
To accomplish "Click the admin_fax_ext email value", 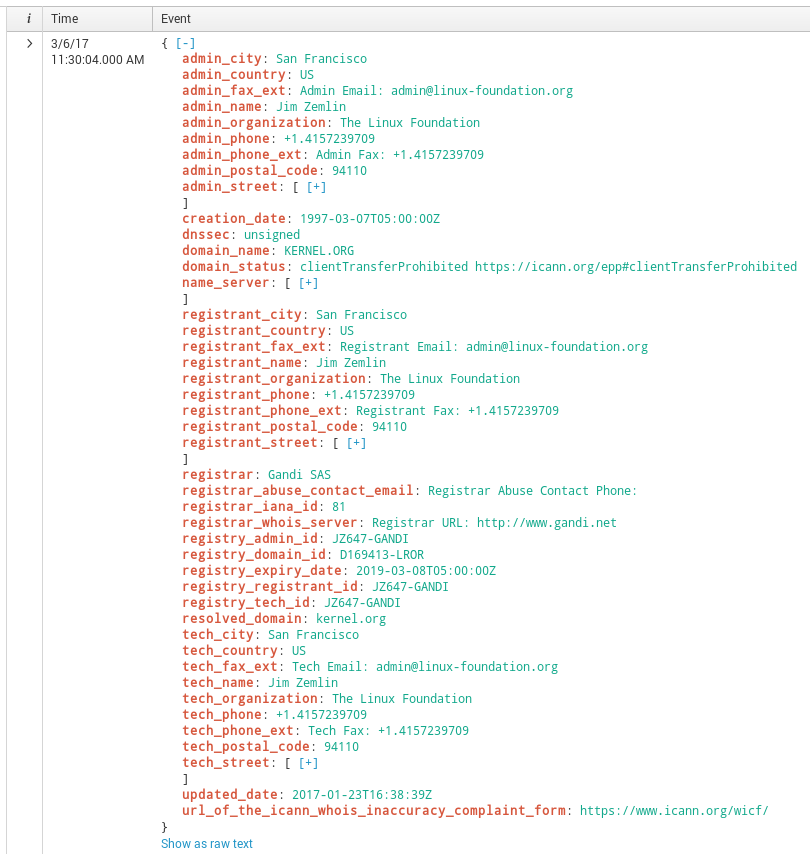I will [x=436, y=90].
